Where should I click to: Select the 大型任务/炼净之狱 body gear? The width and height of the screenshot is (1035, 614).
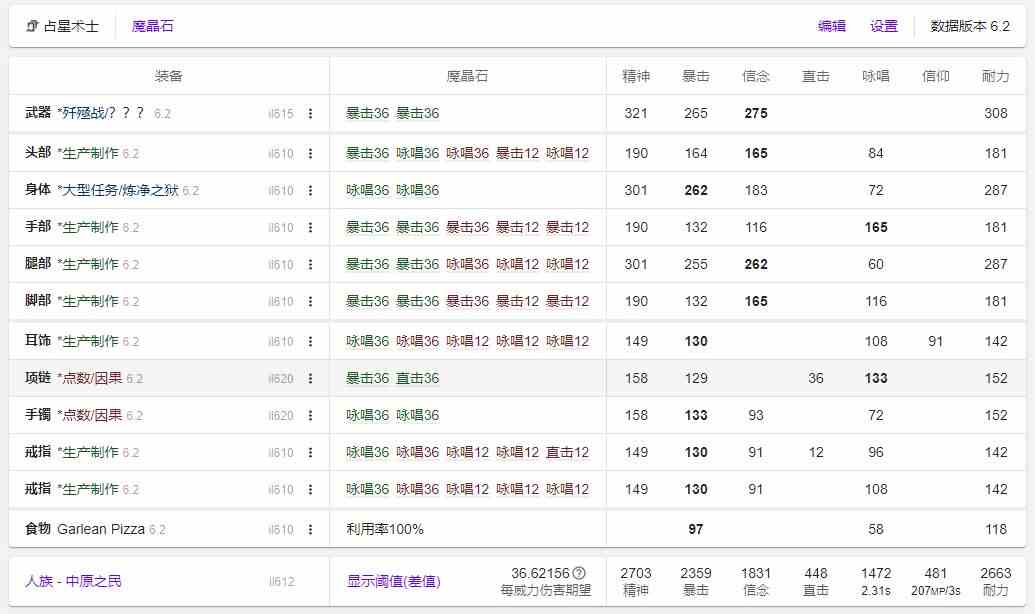pyautogui.click(x=119, y=190)
